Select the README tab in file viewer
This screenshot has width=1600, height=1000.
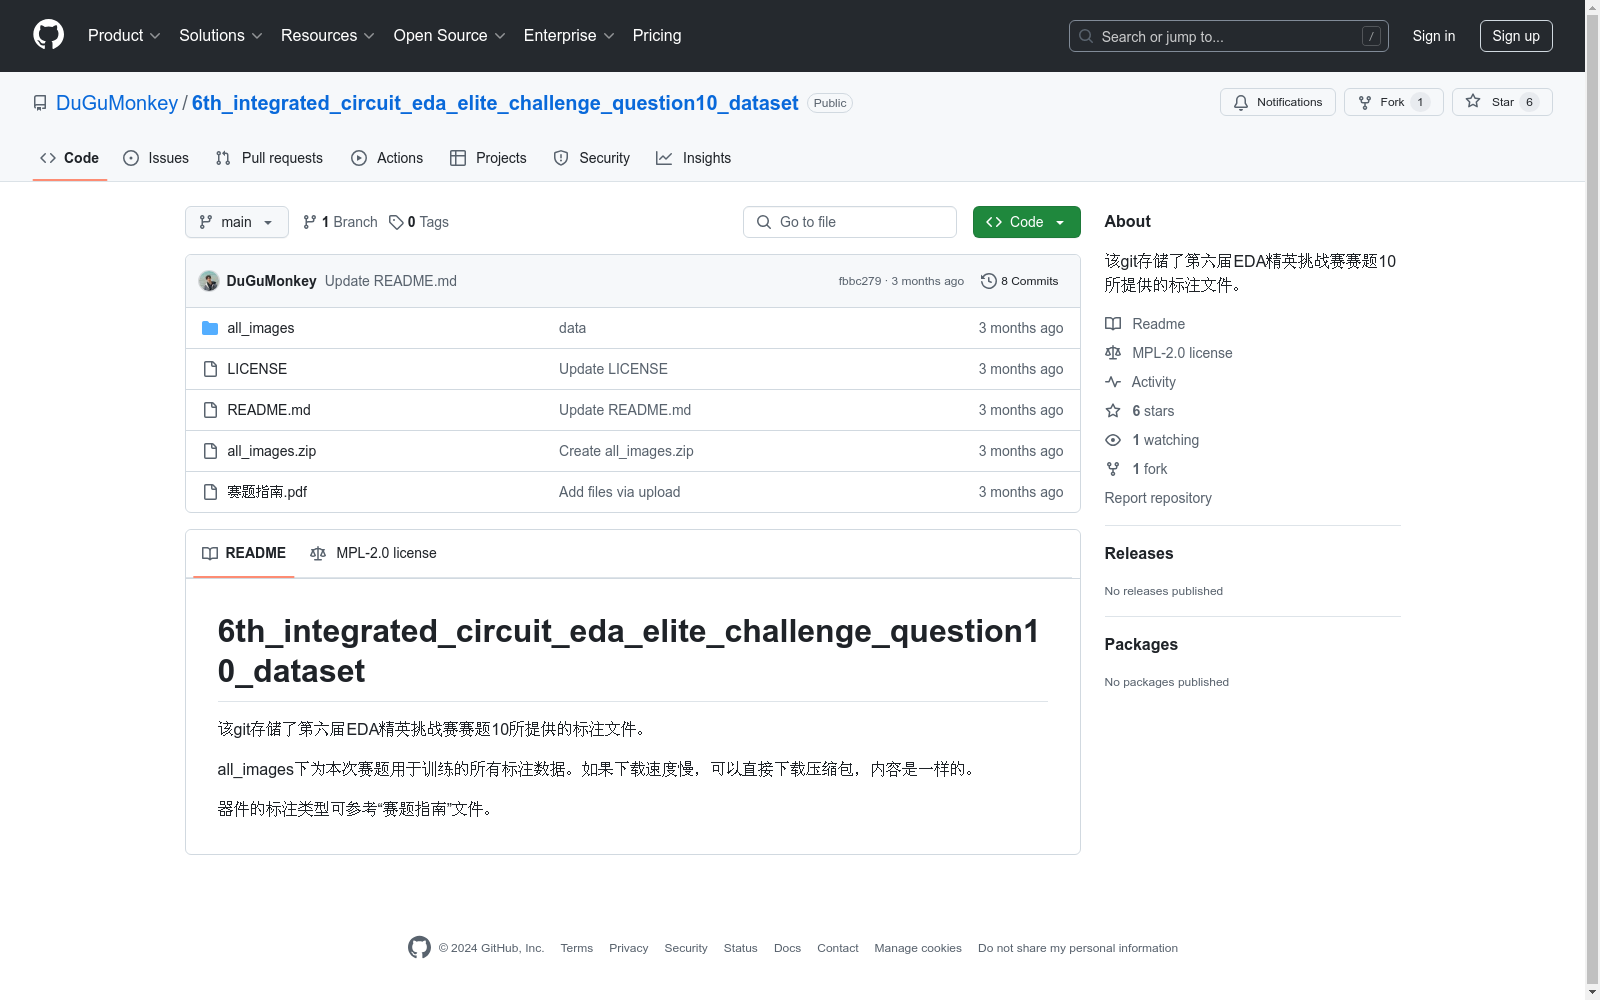(244, 553)
